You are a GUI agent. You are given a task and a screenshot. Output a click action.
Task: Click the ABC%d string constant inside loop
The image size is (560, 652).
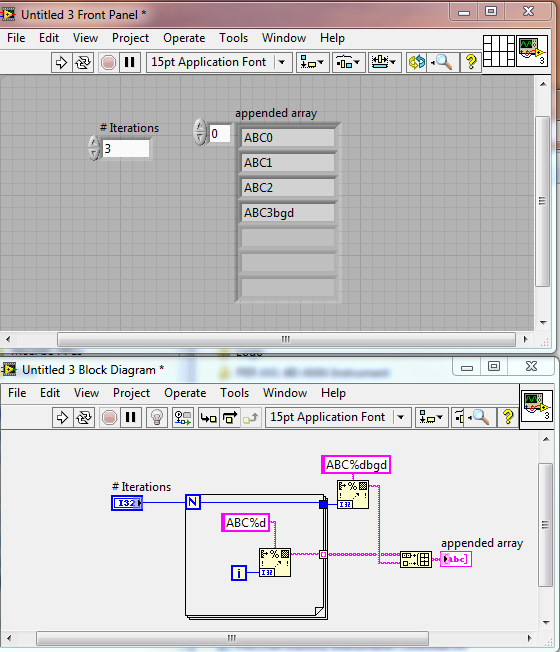click(245, 523)
